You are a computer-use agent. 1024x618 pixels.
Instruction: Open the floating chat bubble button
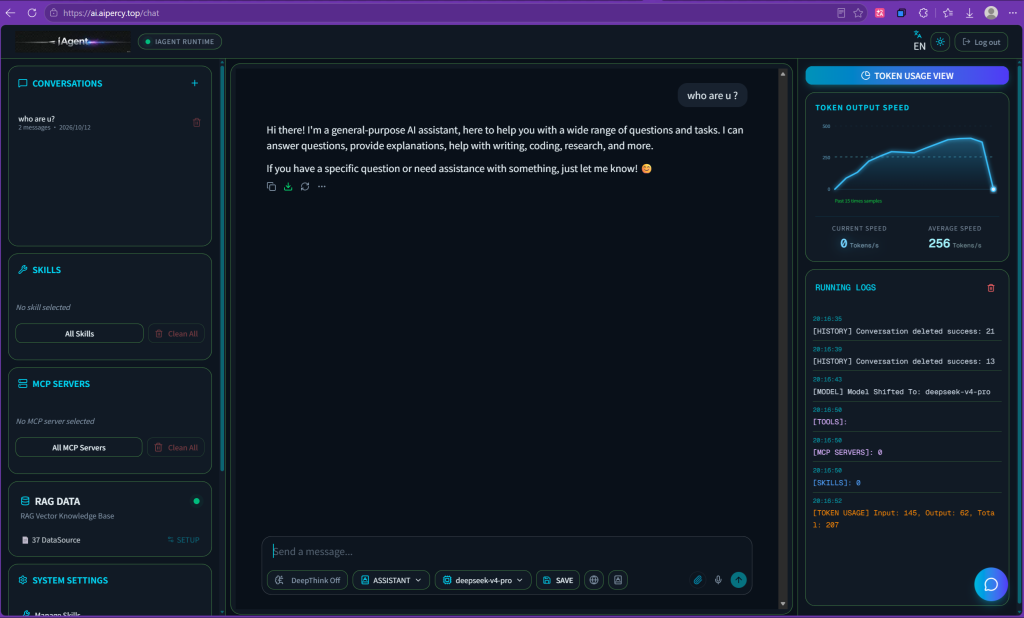point(991,584)
